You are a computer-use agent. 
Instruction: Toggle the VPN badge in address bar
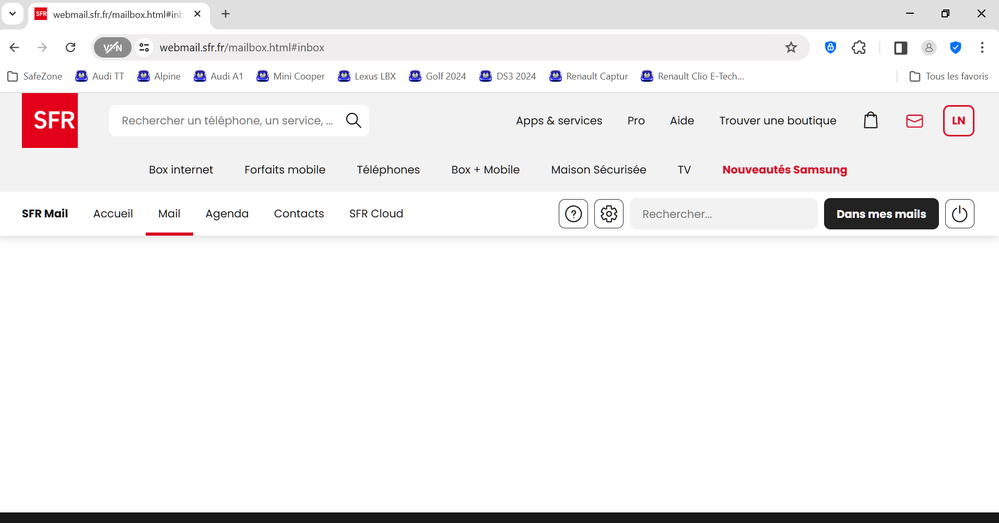113,47
